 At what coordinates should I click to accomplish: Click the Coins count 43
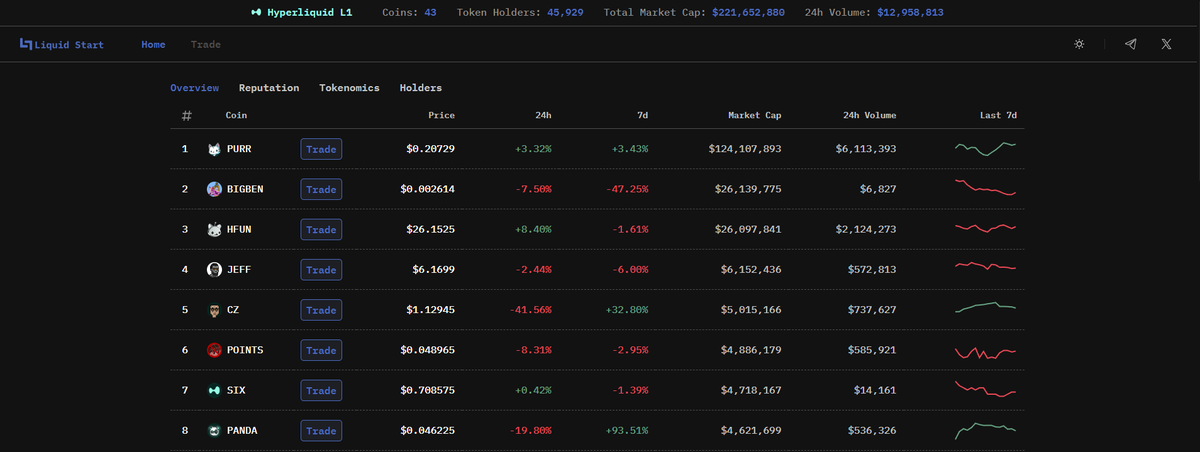pos(431,13)
